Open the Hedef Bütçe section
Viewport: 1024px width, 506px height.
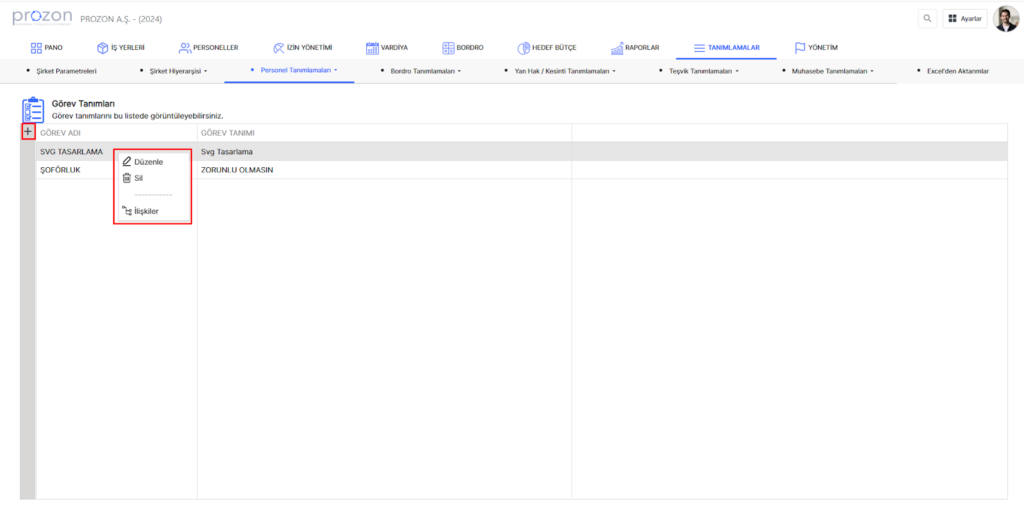[x=546, y=47]
